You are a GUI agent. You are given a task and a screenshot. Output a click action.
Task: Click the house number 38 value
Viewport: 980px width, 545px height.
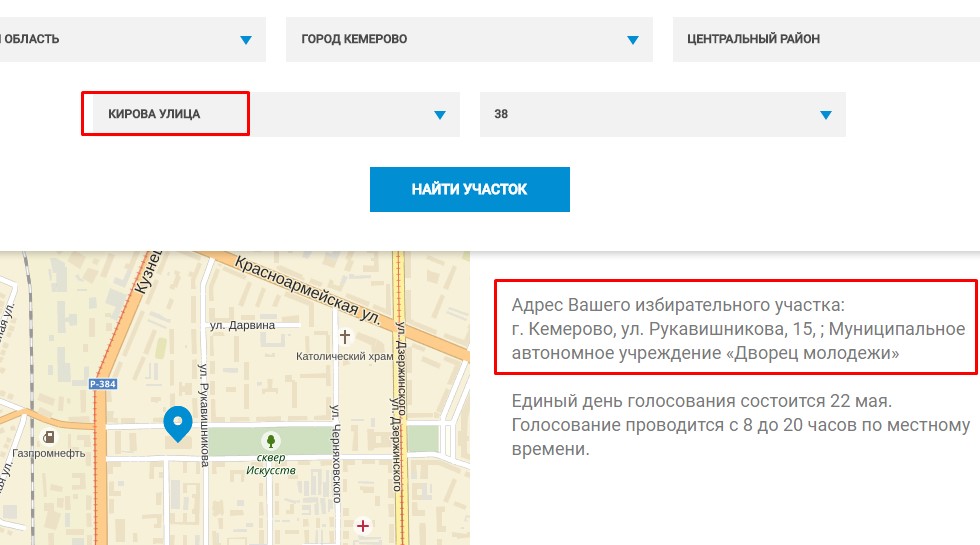point(501,114)
